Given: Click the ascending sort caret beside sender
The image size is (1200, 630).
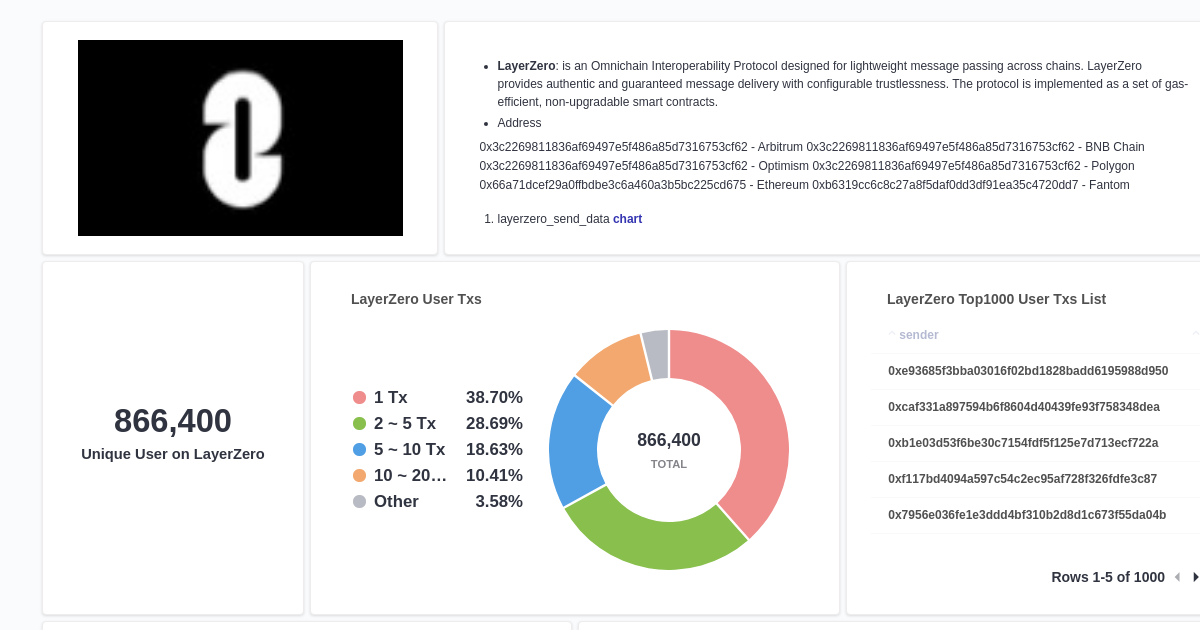Looking at the screenshot, I should [x=891, y=331].
